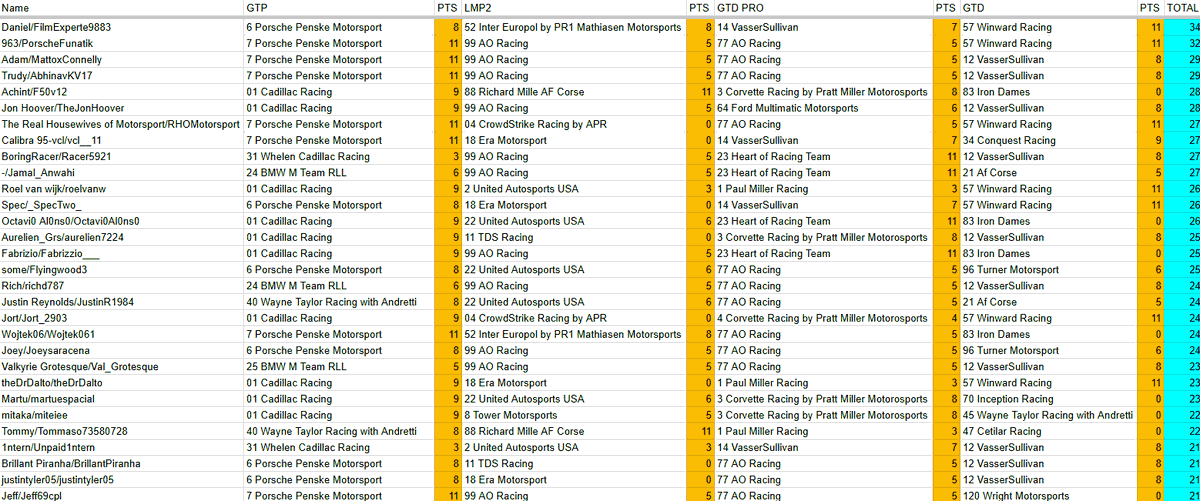Screen dimensions: 1200x501
Task: Select the theDrDalto/theDrDalto name cell
Action: point(122,383)
